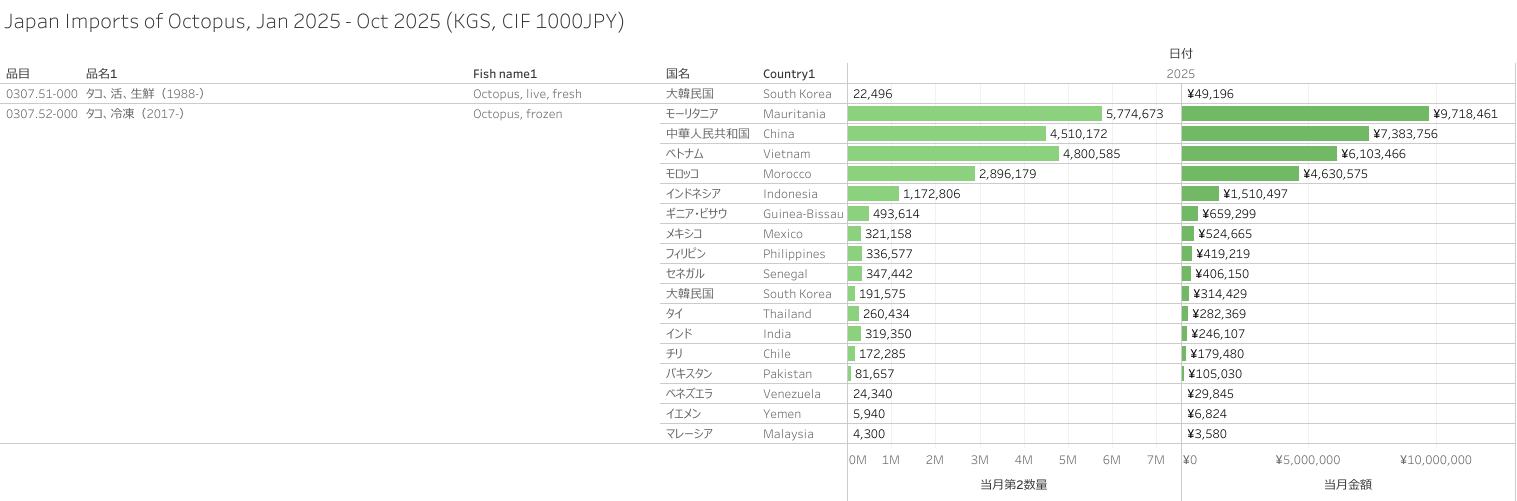Select the "Octopus, frozen" row label

(517, 114)
